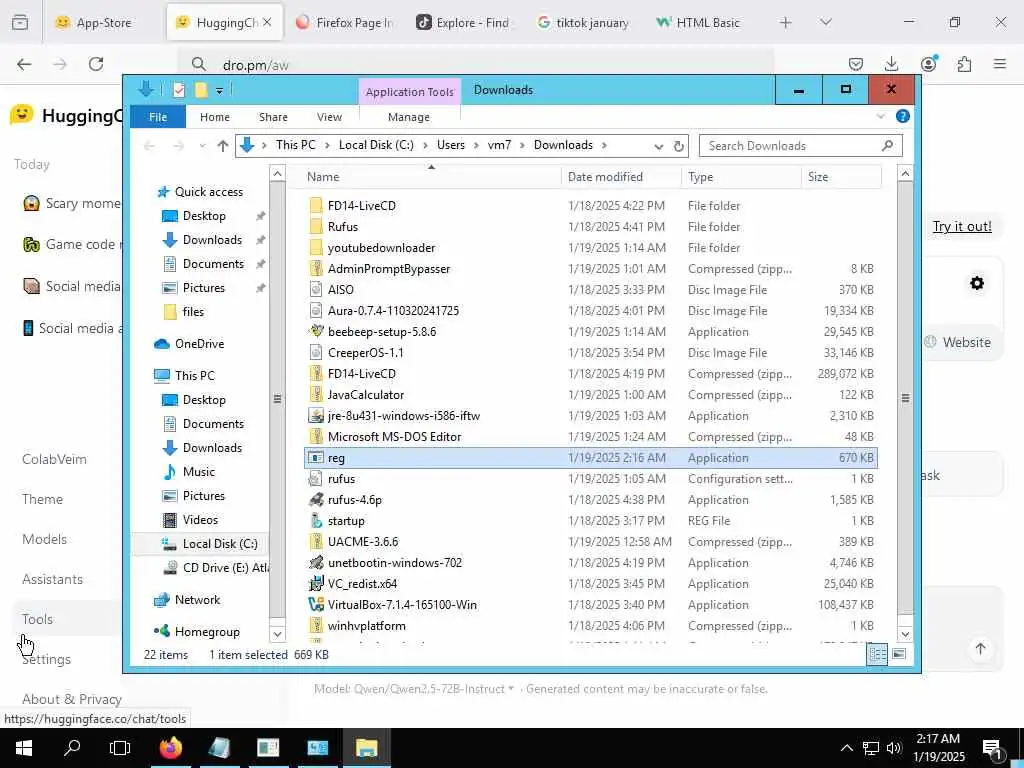1024x768 pixels.
Task: Click Properties icon in quick access toolbar
Action: (179, 90)
